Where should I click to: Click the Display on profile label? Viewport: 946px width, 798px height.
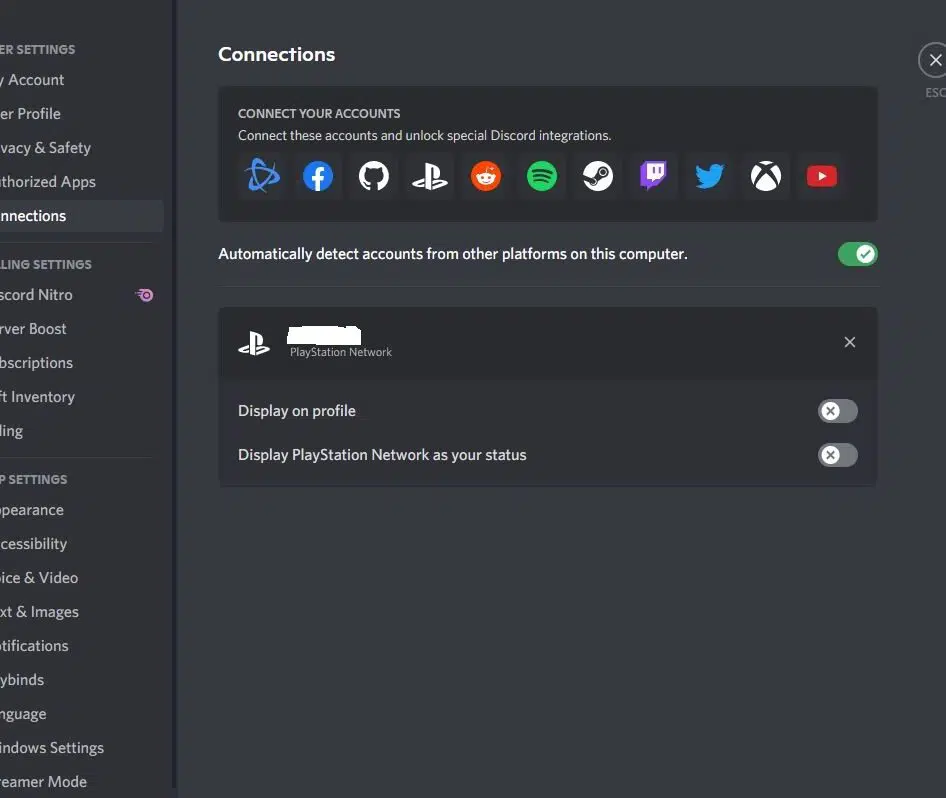[x=297, y=411]
